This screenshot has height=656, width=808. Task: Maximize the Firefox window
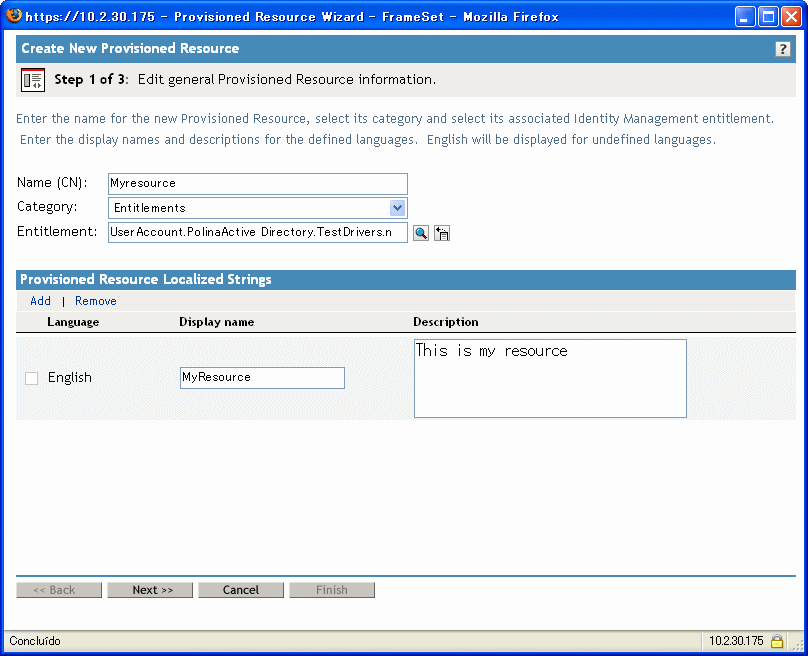coord(768,17)
